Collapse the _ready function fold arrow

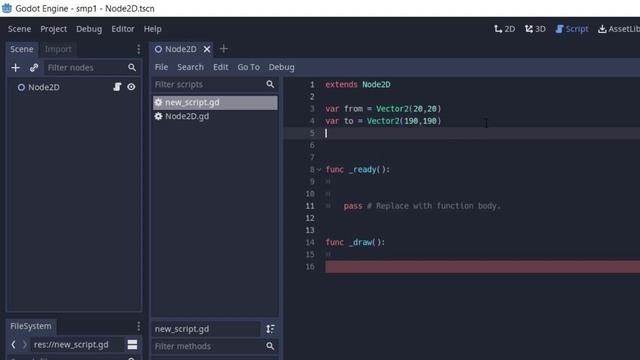pyautogui.click(x=319, y=169)
